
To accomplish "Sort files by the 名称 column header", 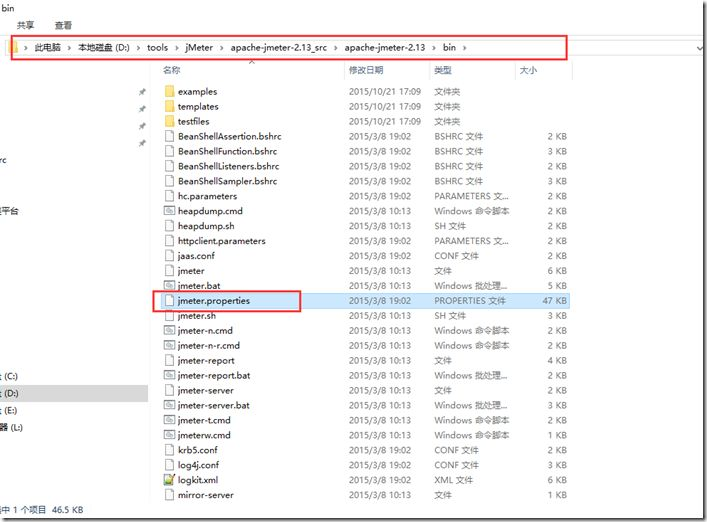I will (172, 70).
